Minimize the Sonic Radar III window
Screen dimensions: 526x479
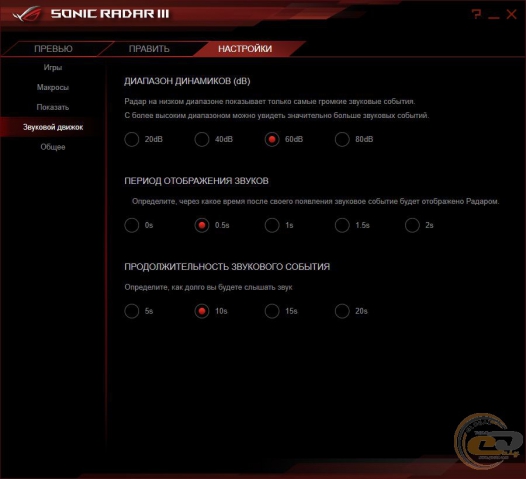click(x=493, y=17)
